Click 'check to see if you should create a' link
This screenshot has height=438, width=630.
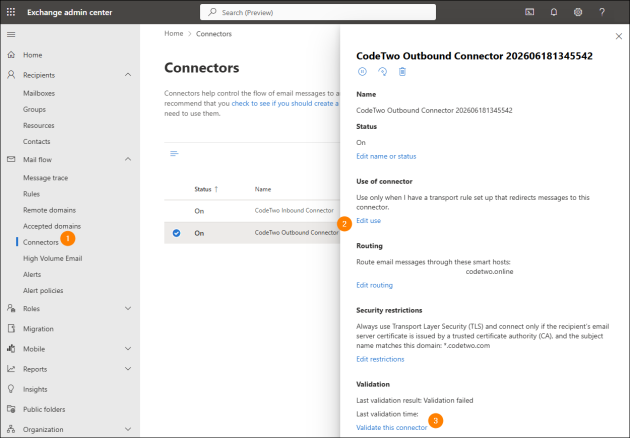tap(285, 103)
